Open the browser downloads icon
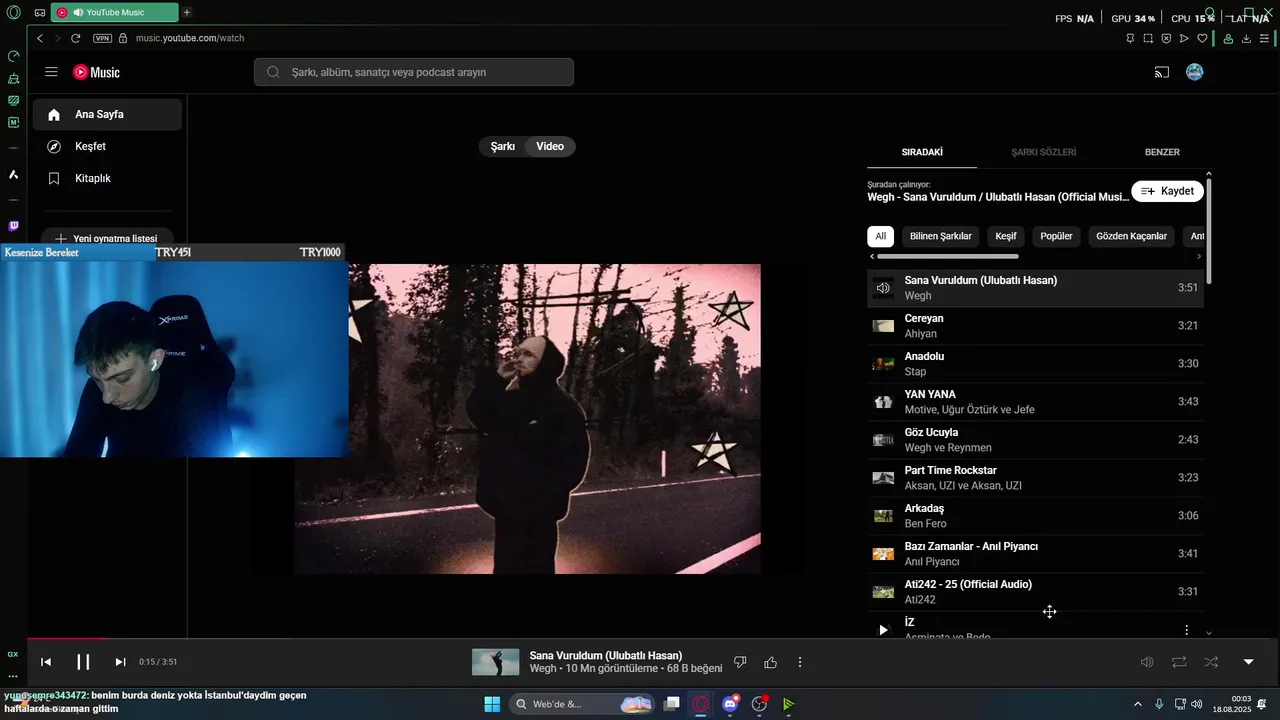Screen dimensions: 1280x720 1246,38
